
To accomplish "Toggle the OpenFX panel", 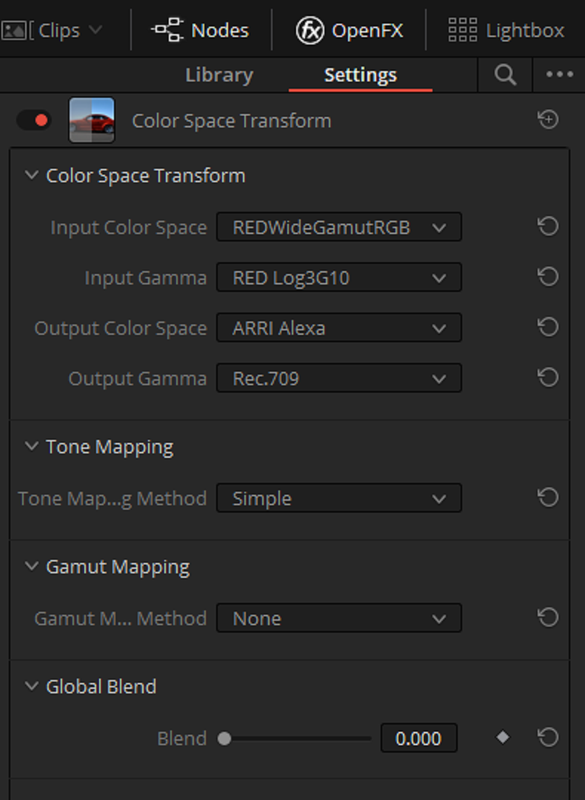I will pos(349,30).
